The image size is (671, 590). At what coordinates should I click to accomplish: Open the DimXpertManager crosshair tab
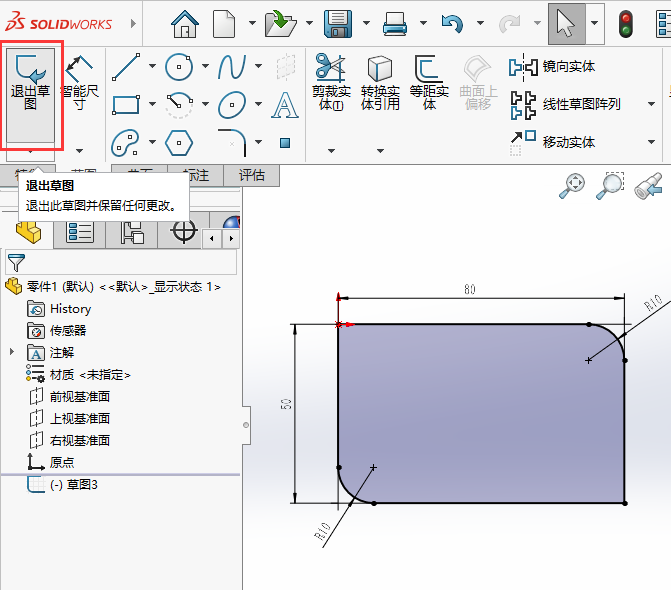coord(184,231)
